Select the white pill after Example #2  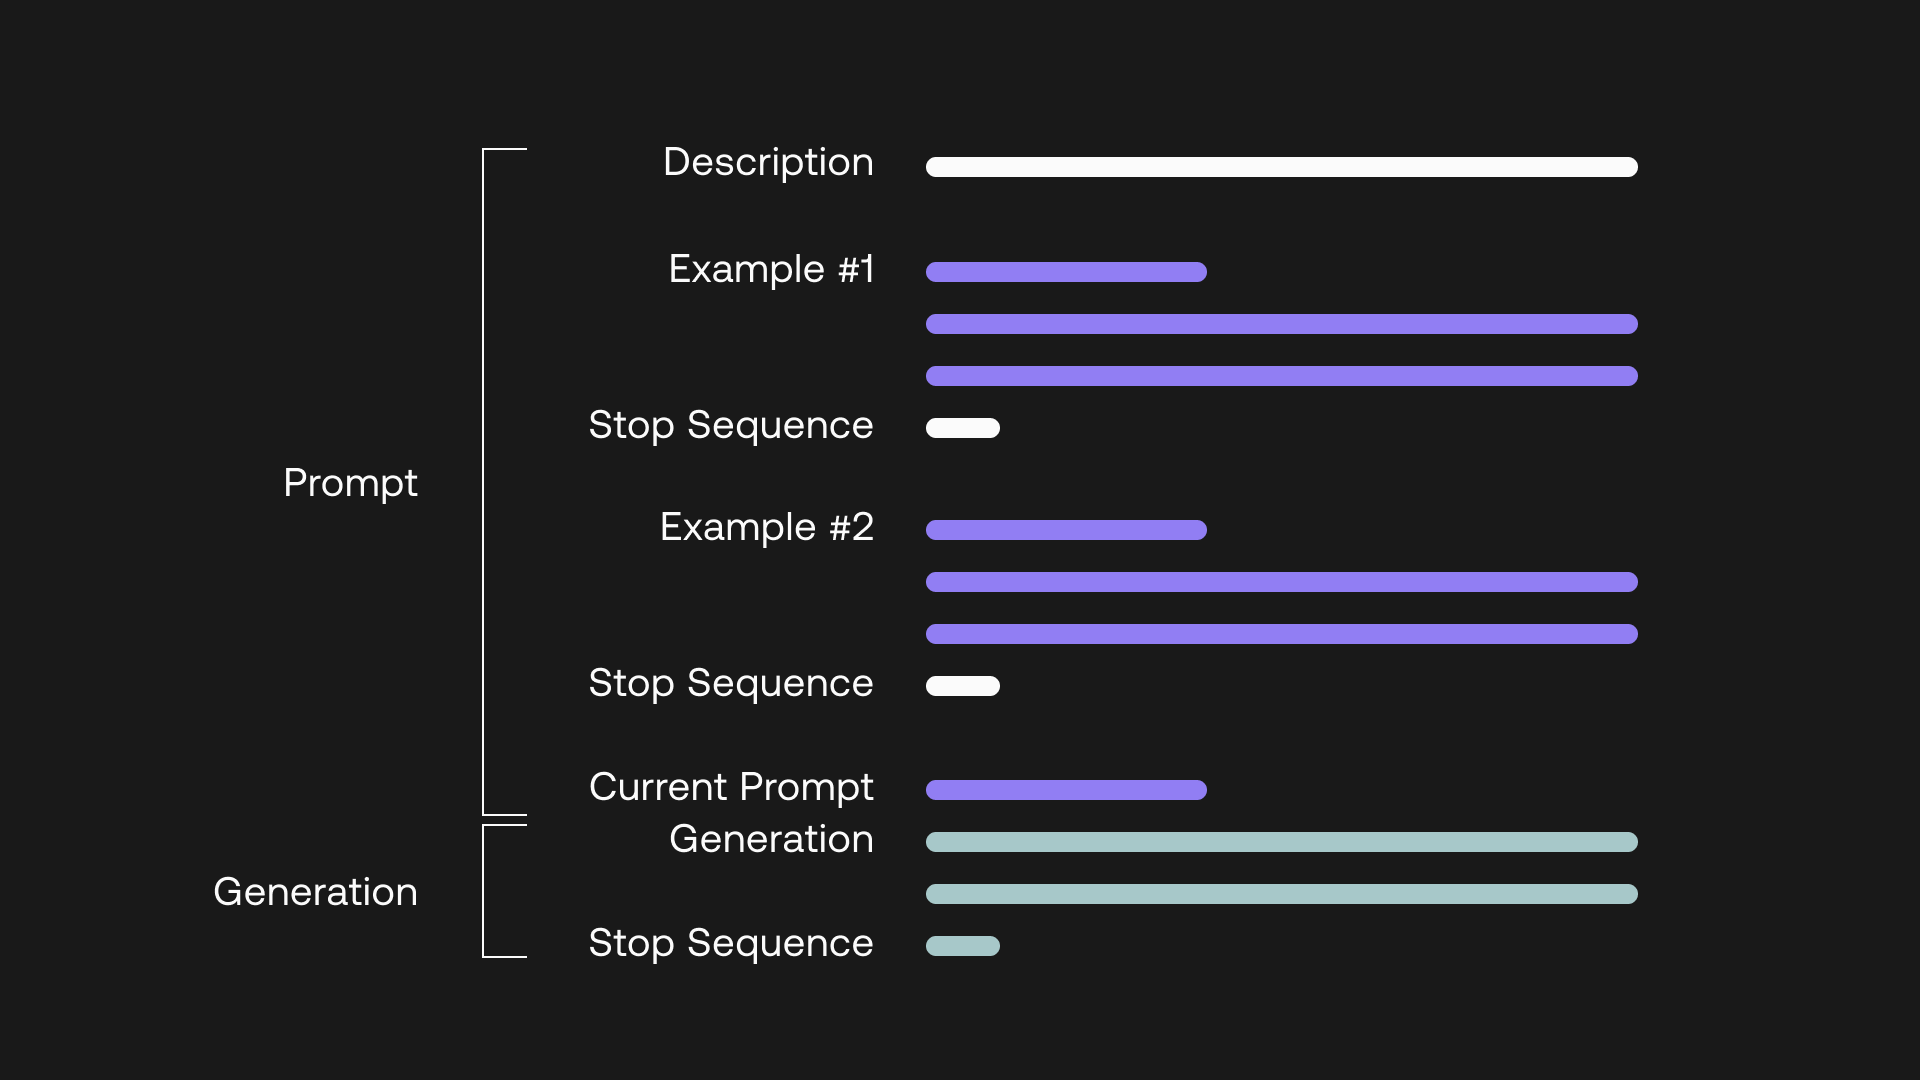click(963, 686)
